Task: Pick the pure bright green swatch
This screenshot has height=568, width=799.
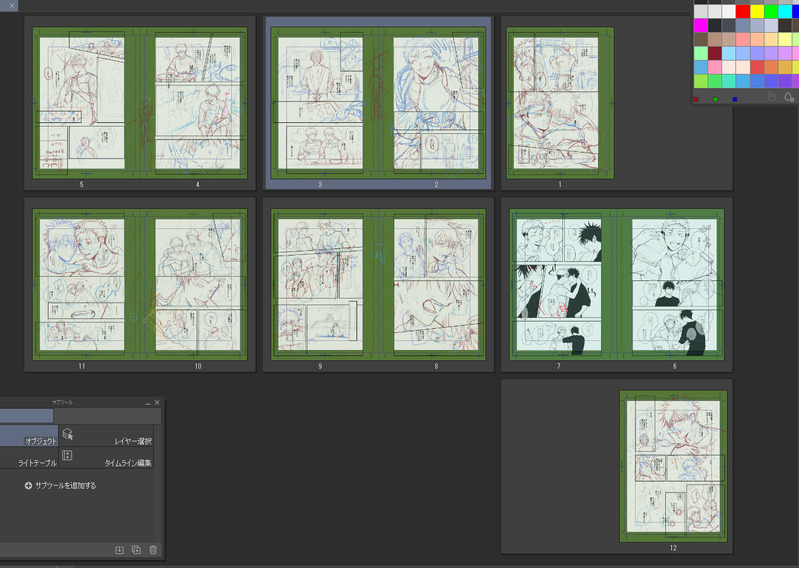Action: [x=771, y=11]
